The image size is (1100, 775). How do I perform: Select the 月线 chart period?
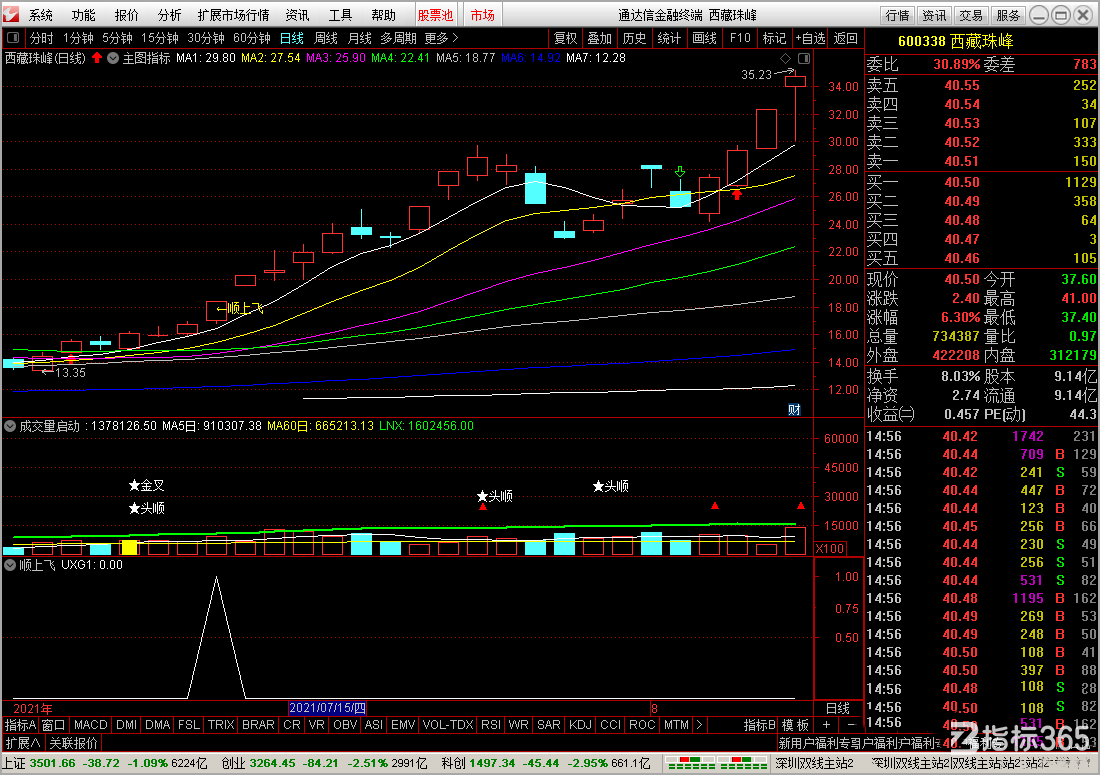click(x=359, y=38)
